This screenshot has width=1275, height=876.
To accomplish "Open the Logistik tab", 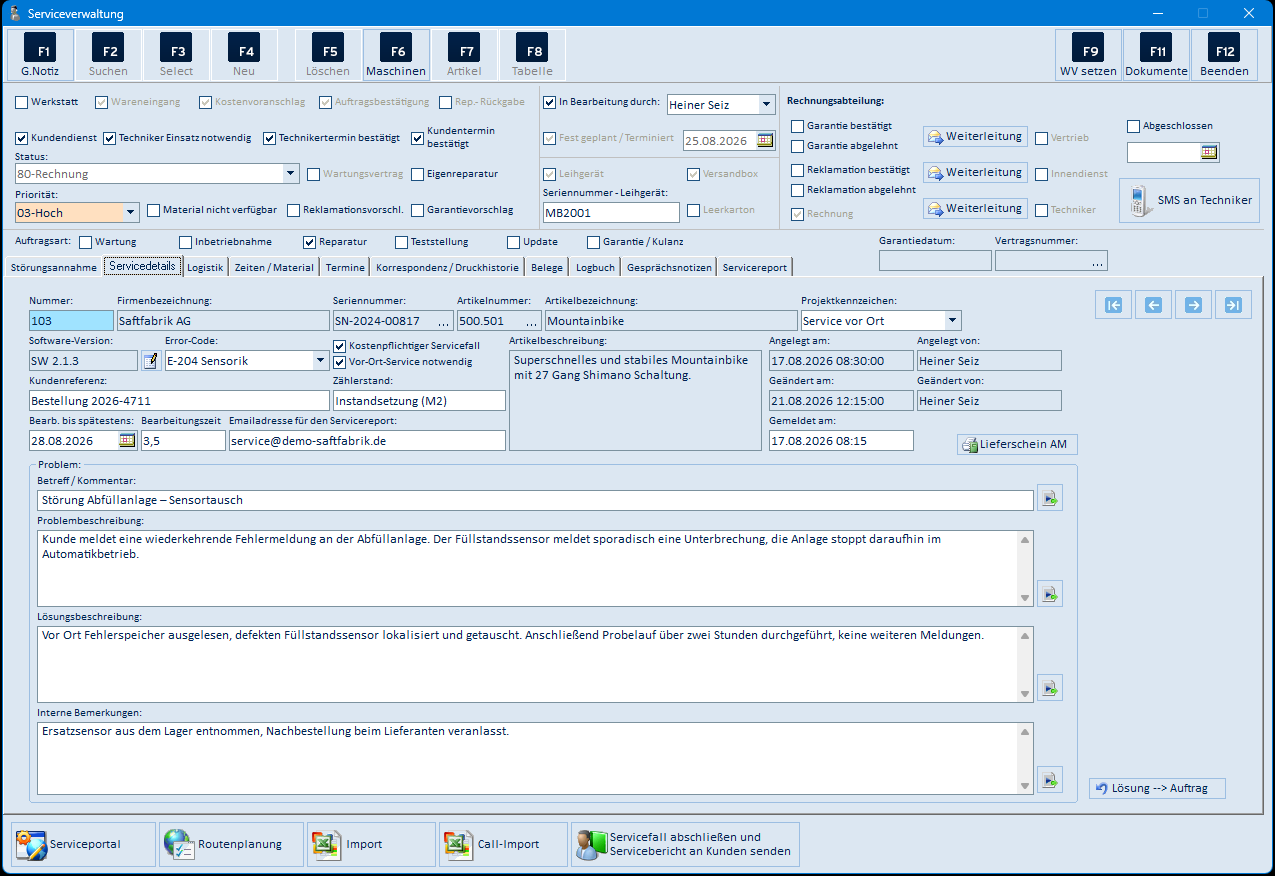I will pyautogui.click(x=205, y=267).
